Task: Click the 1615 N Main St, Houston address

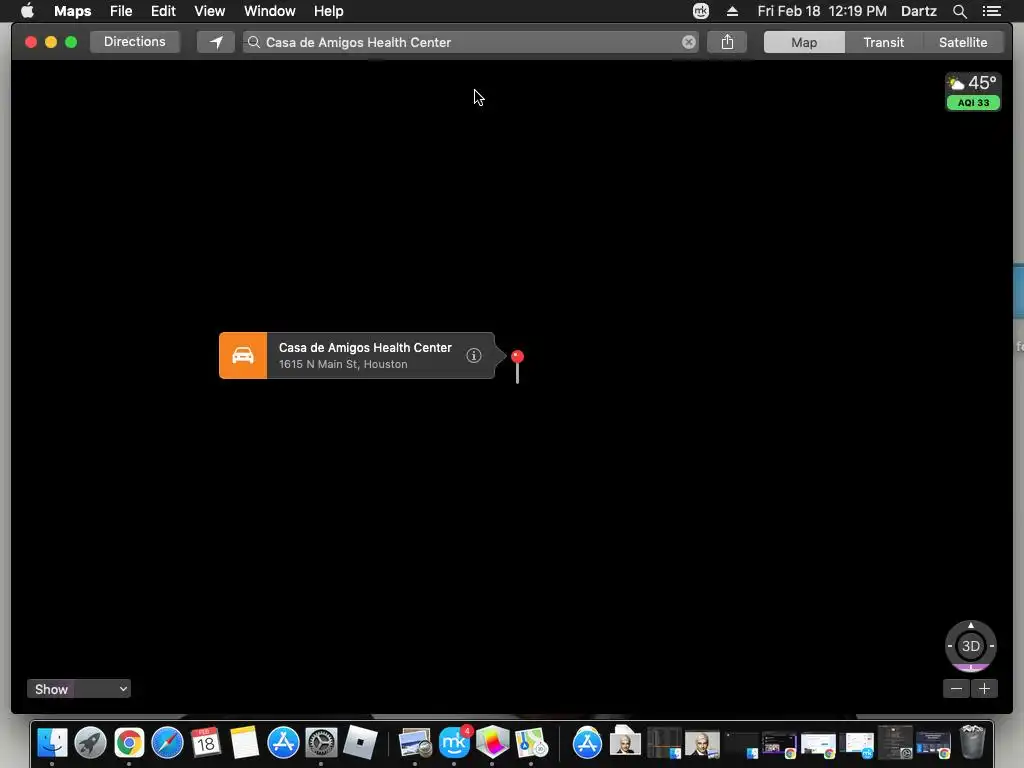Action: (x=343, y=364)
